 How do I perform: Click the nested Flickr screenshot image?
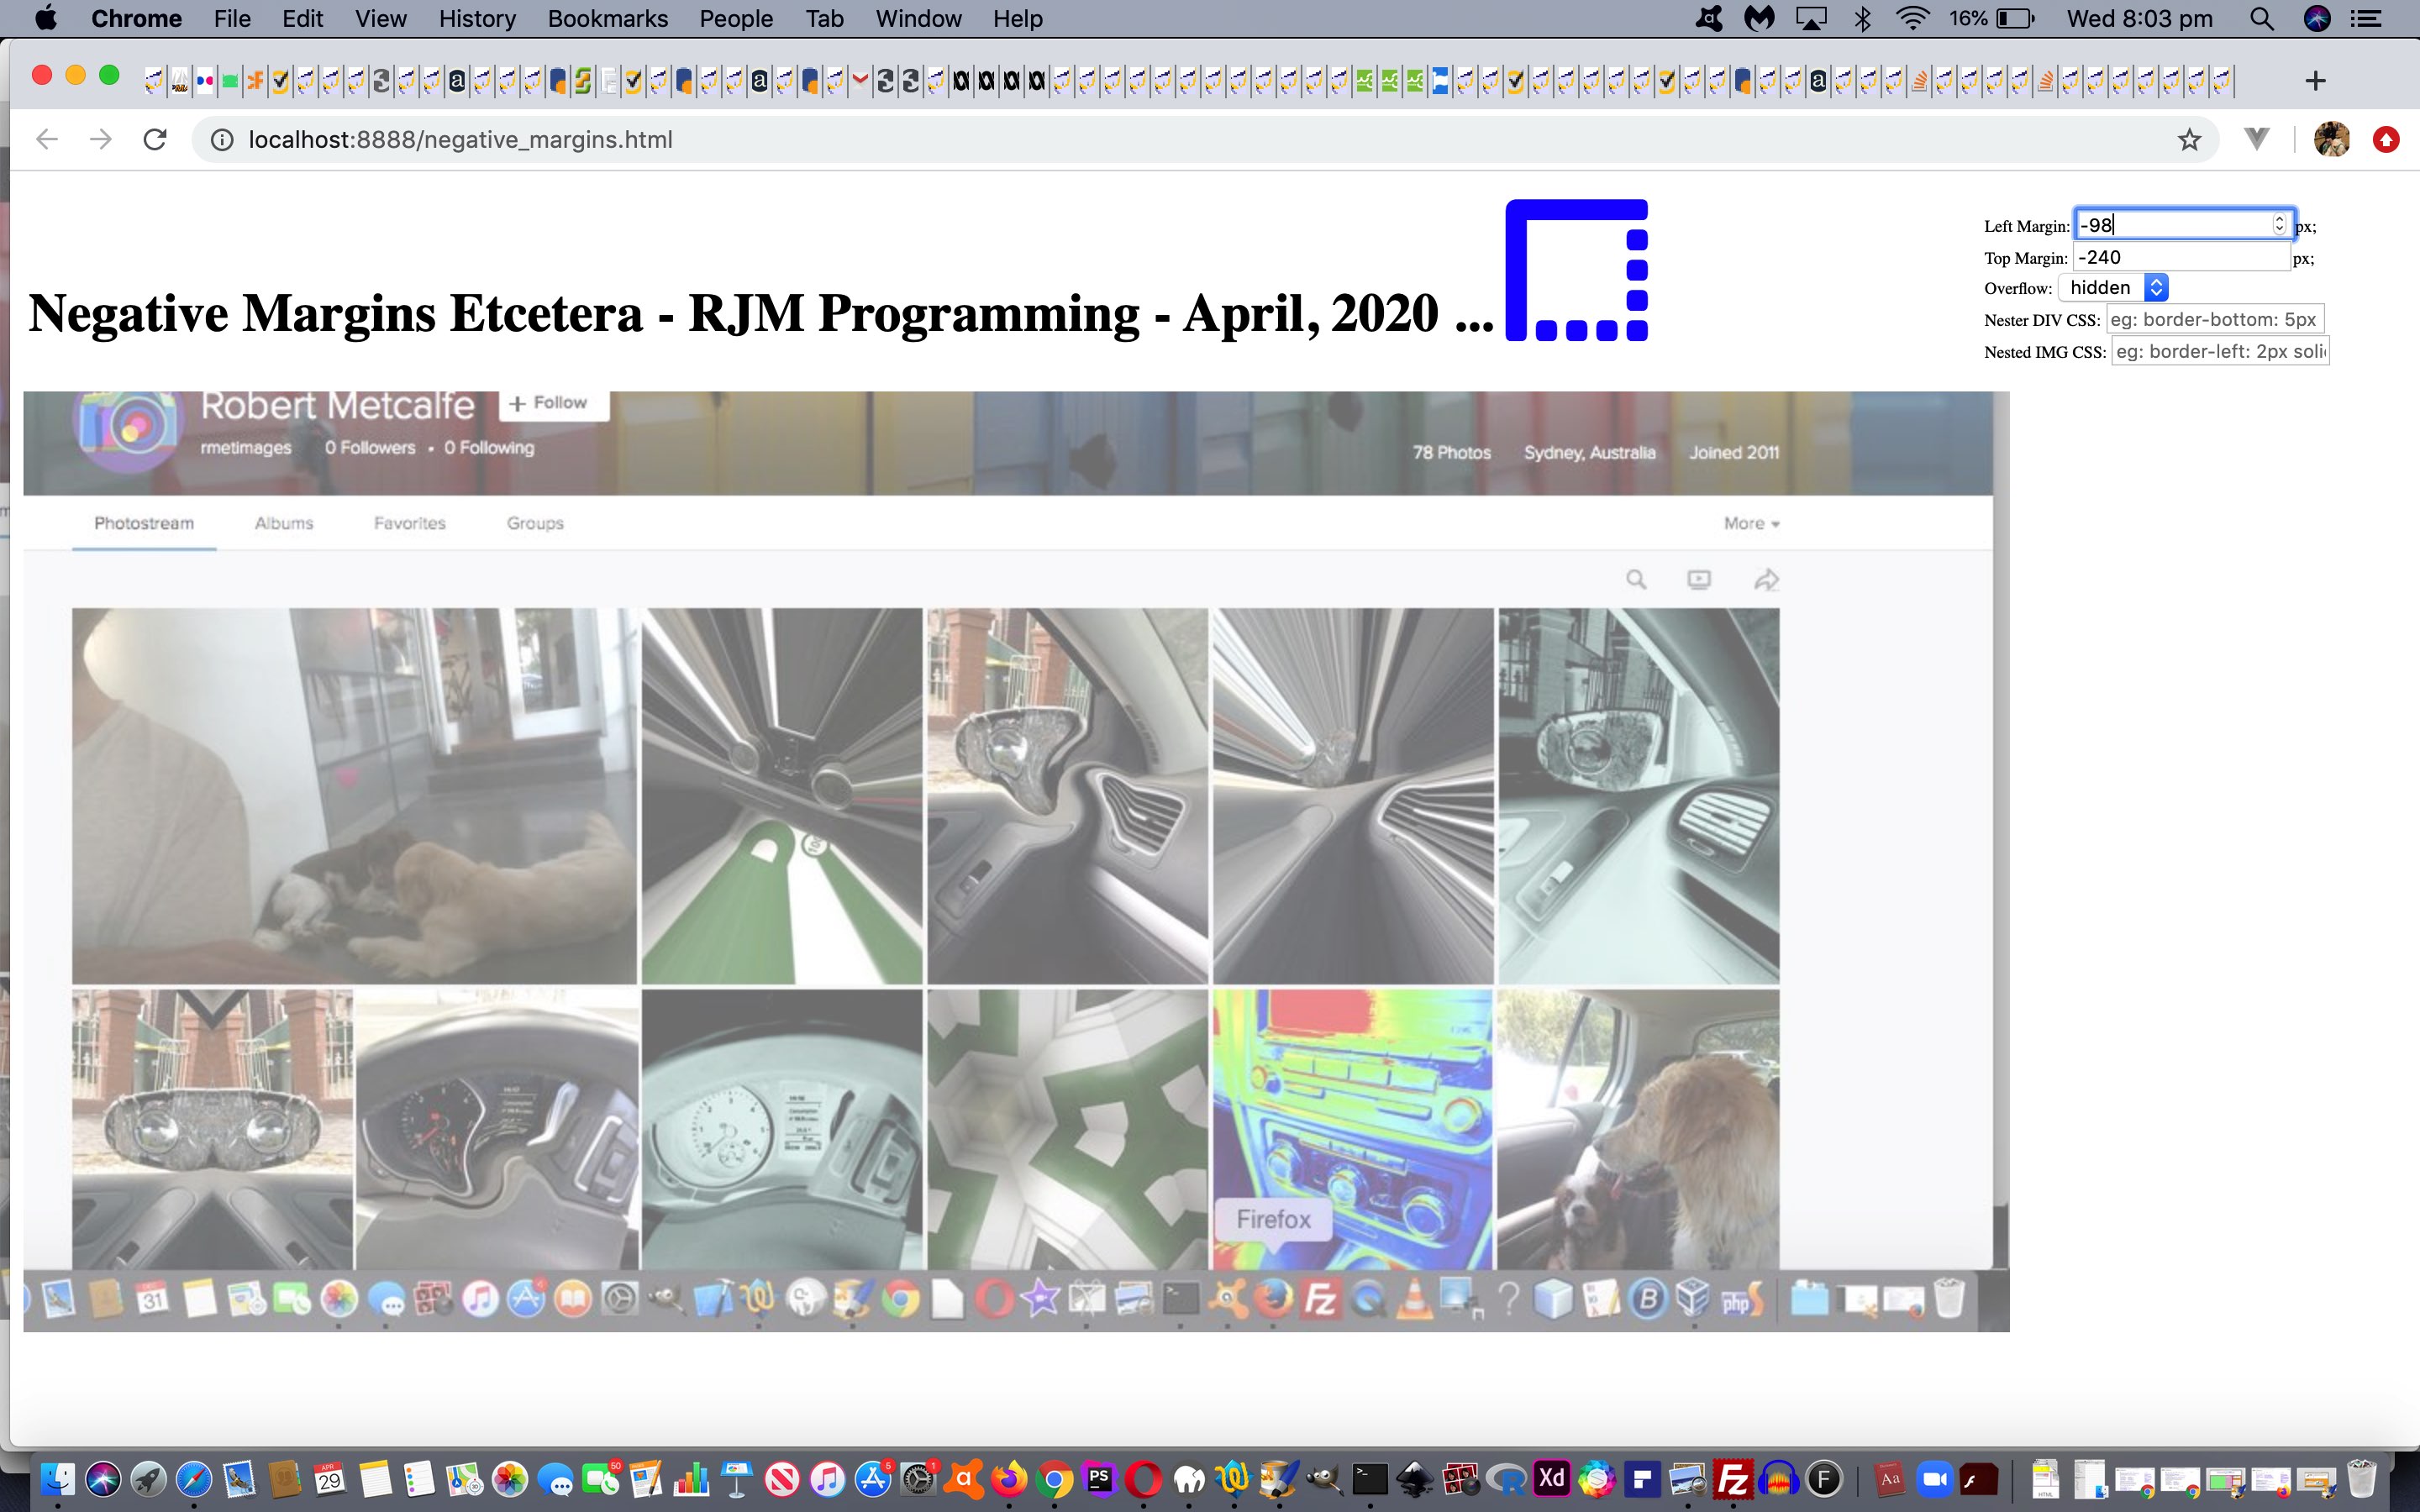pyautogui.click(x=1016, y=861)
